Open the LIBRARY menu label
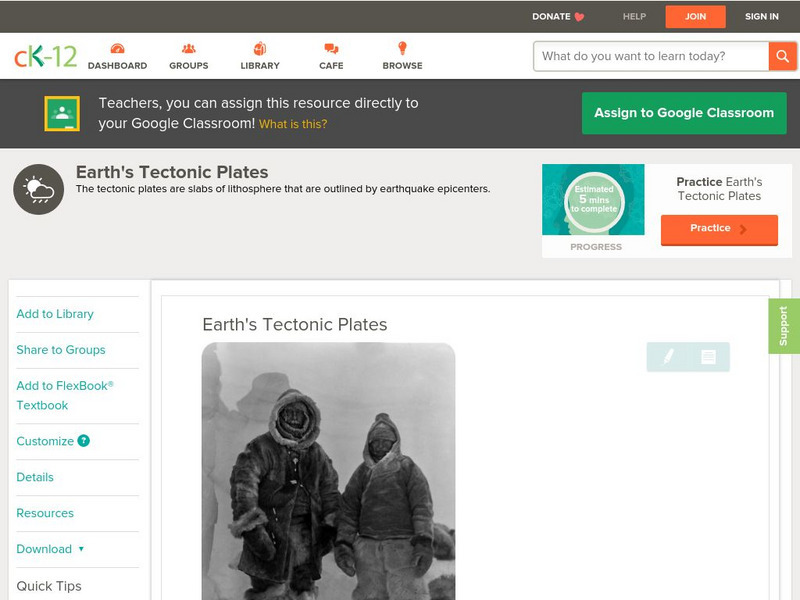The height and width of the screenshot is (600, 800). (x=260, y=66)
